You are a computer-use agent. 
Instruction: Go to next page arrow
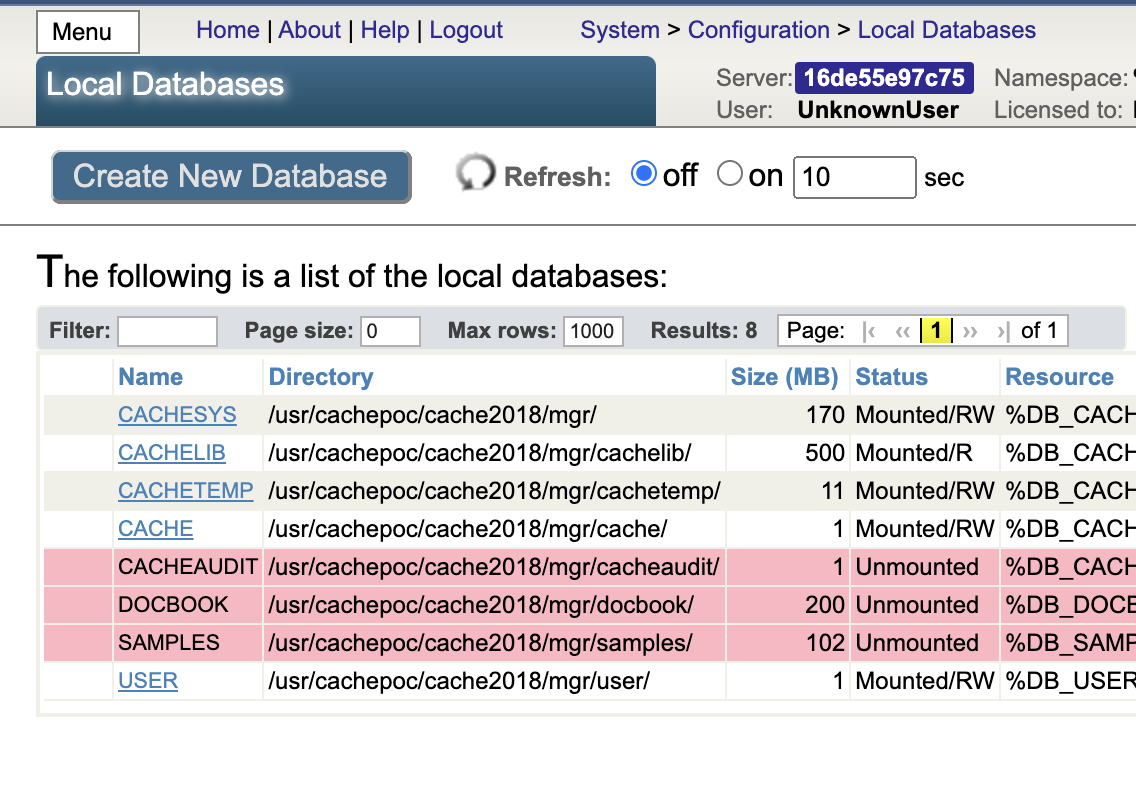click(969, 331)
